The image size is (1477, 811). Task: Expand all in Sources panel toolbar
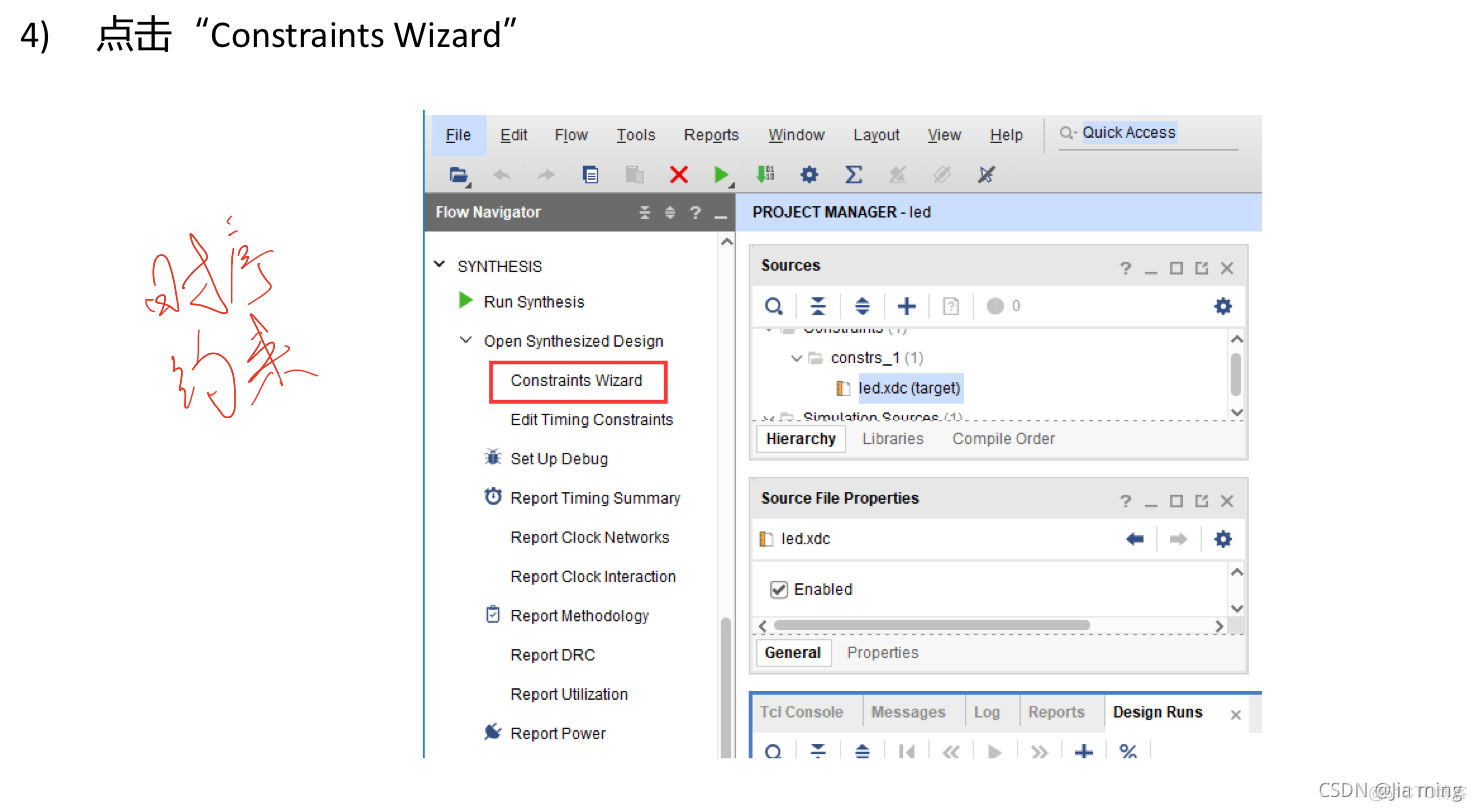click(862, 306)
